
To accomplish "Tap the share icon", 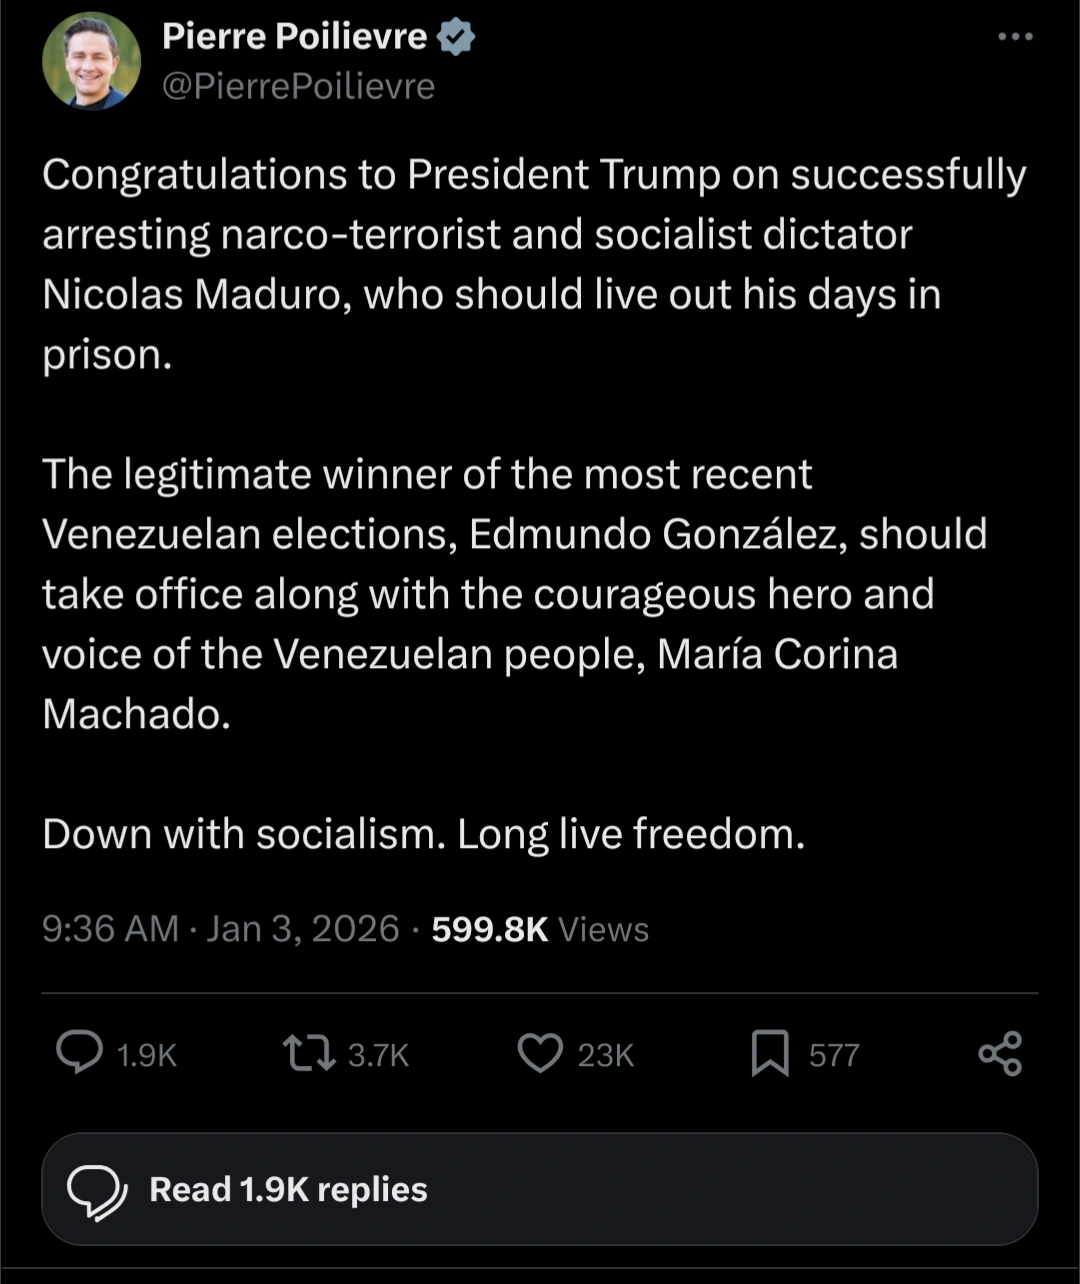I will point(1000,1054).
